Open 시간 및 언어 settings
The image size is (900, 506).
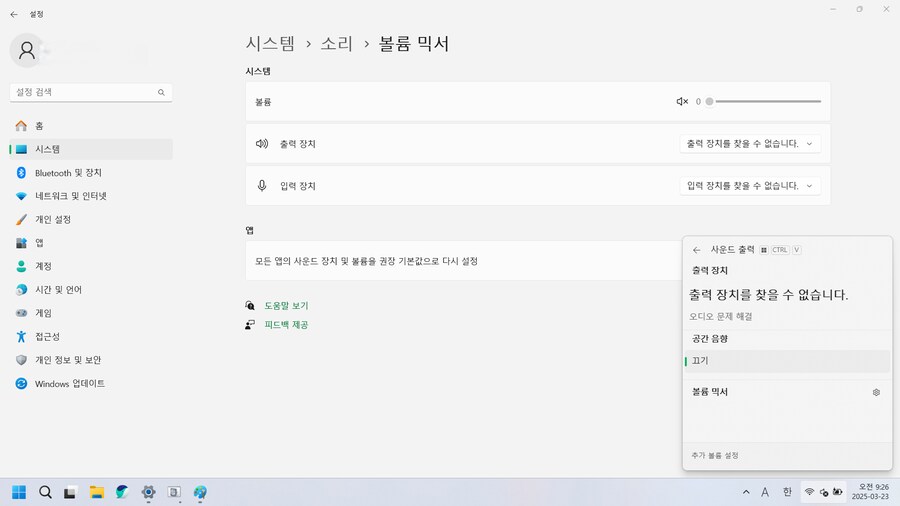[x=91, y=290]
